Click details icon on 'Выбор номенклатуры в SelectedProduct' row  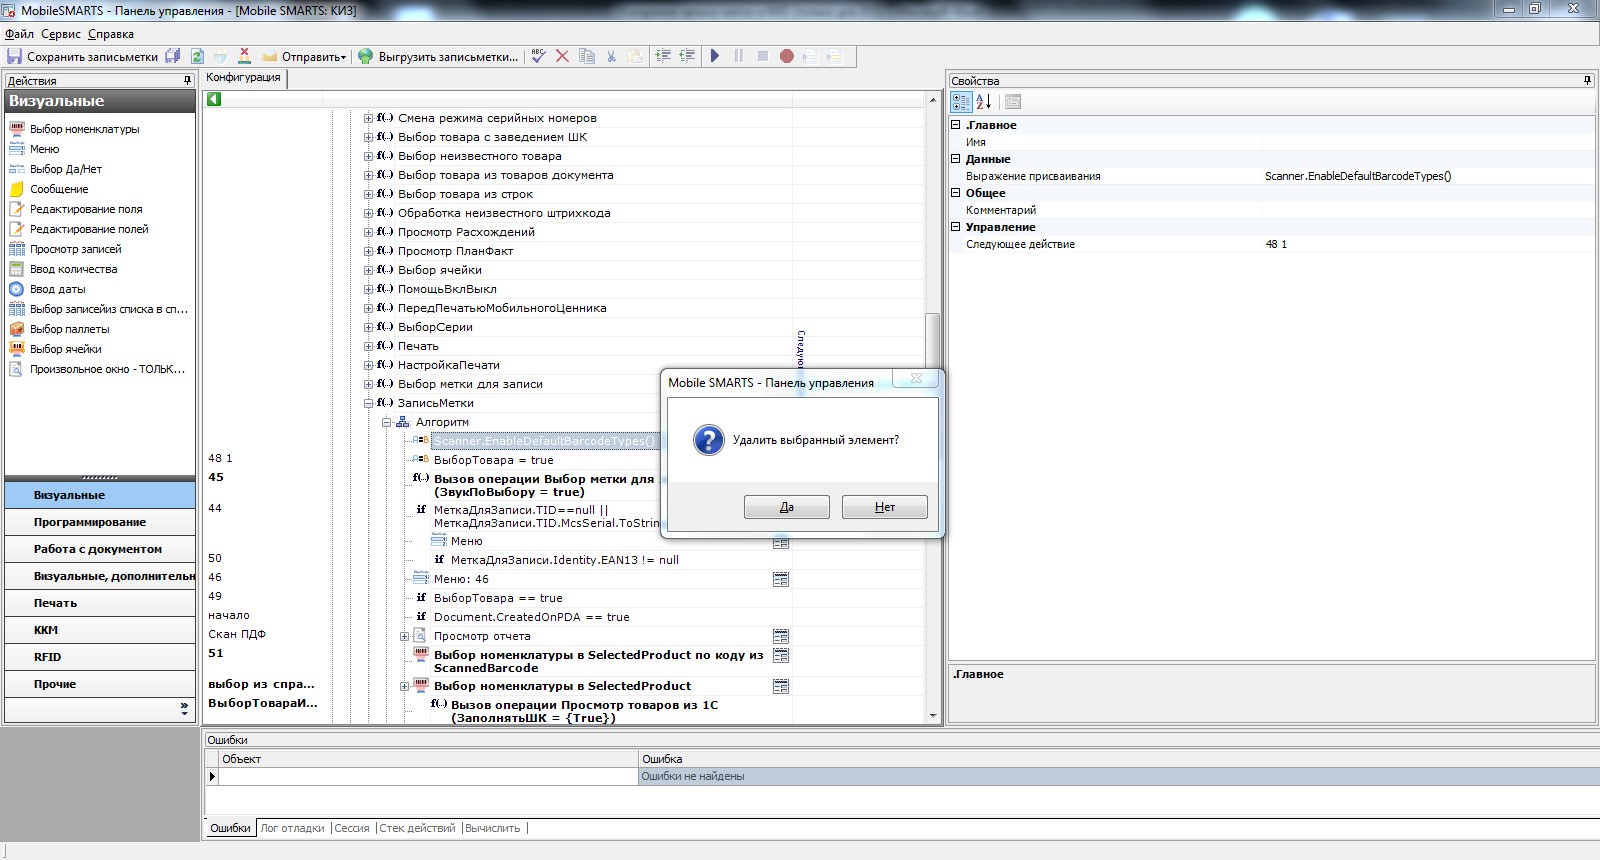pyautogui.click(x=781, y=686)
